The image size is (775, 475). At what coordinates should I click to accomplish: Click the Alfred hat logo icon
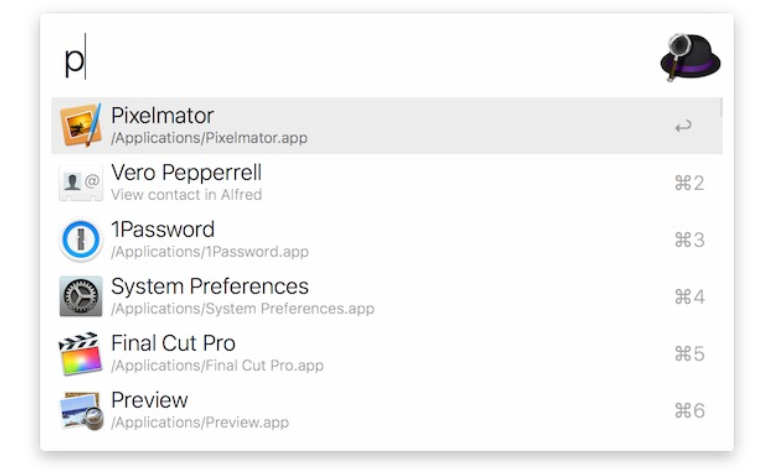pos(690,57)
